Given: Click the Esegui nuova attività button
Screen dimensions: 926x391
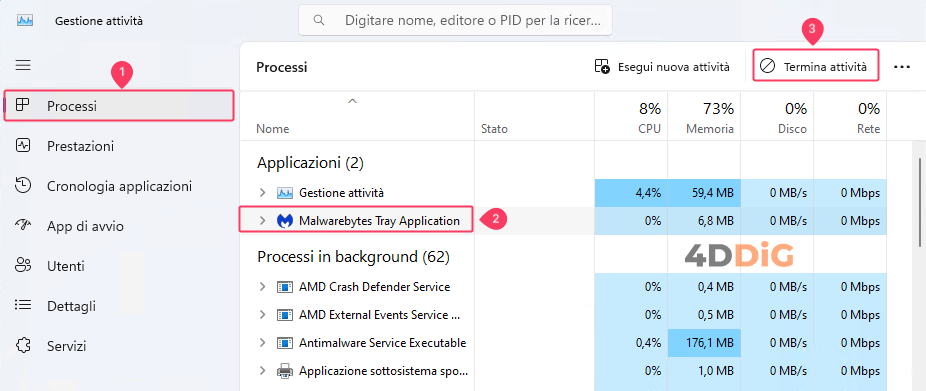Looking at the screenshot, I should click(x=661, y=67).
